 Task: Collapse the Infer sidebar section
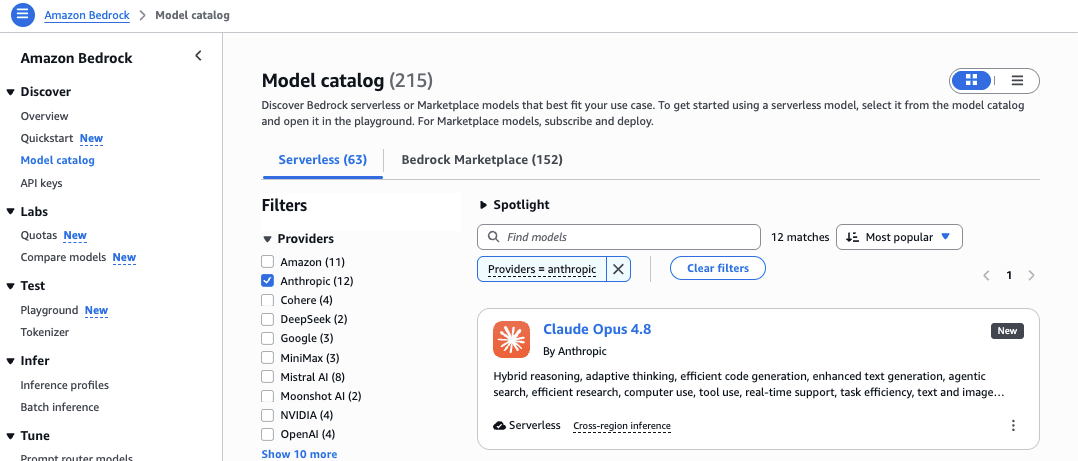(x=11, y=361)
